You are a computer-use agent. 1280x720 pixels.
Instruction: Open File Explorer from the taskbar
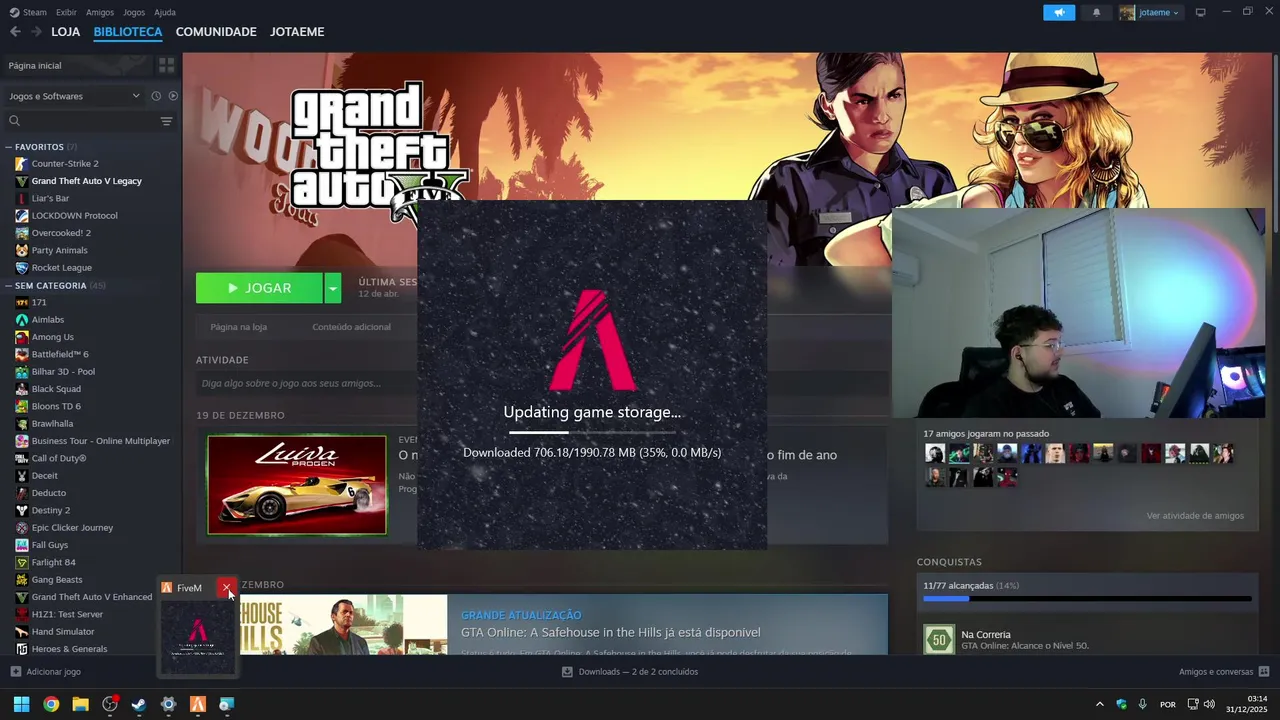[x=80, y=704]
